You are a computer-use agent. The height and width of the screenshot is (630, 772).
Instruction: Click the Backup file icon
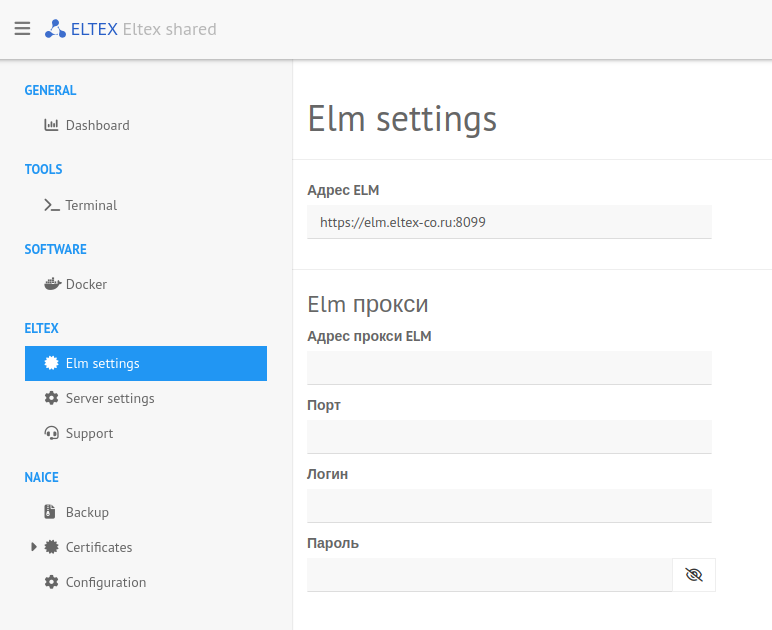tap(51, 512)
